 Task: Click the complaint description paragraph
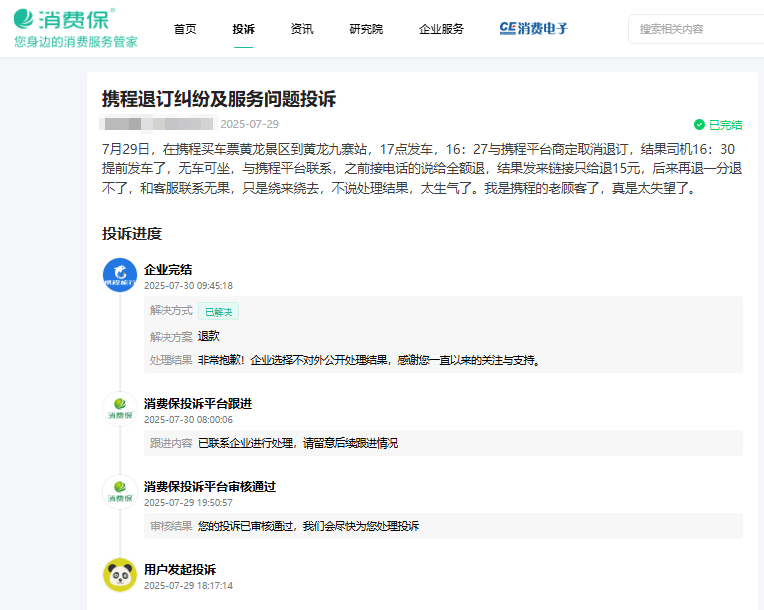pos(422,169)
